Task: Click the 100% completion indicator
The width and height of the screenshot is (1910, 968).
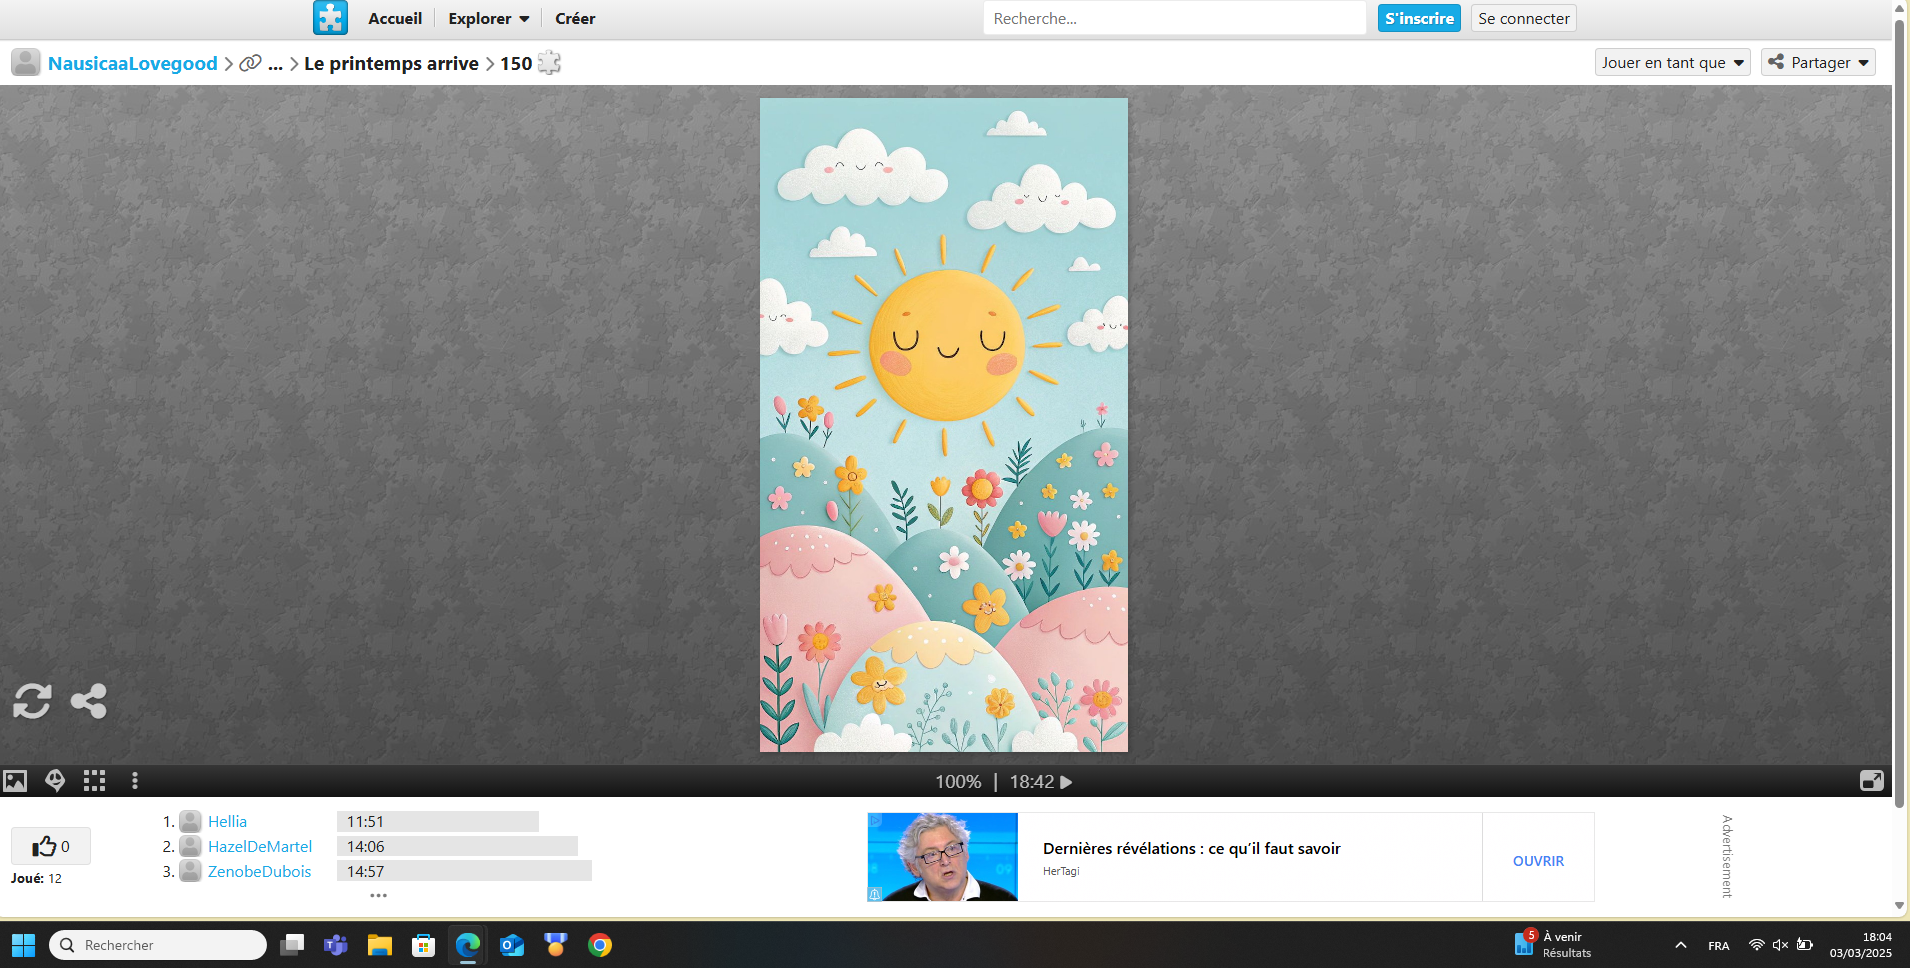Action: 958,782
